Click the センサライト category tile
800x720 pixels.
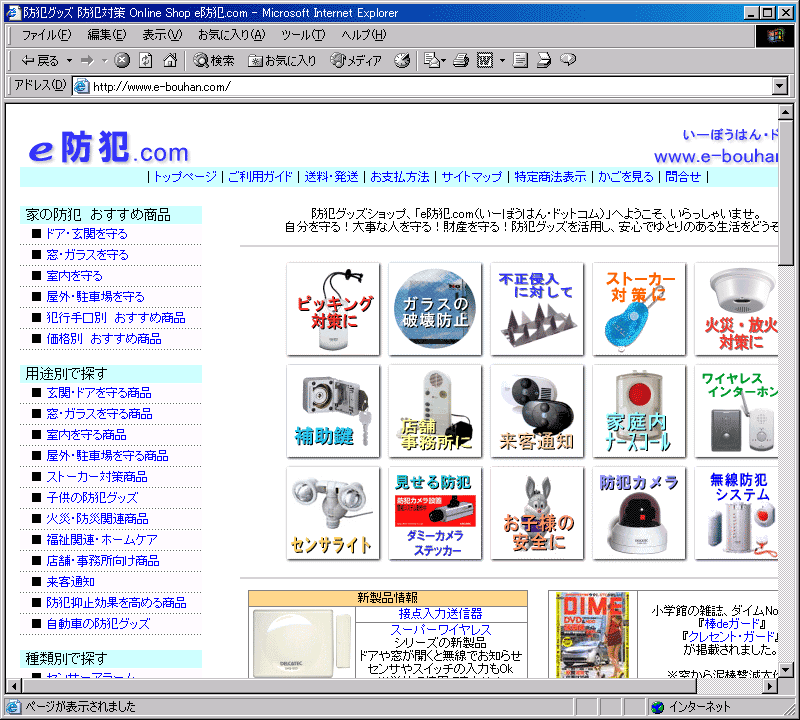(x=333, y=513)
